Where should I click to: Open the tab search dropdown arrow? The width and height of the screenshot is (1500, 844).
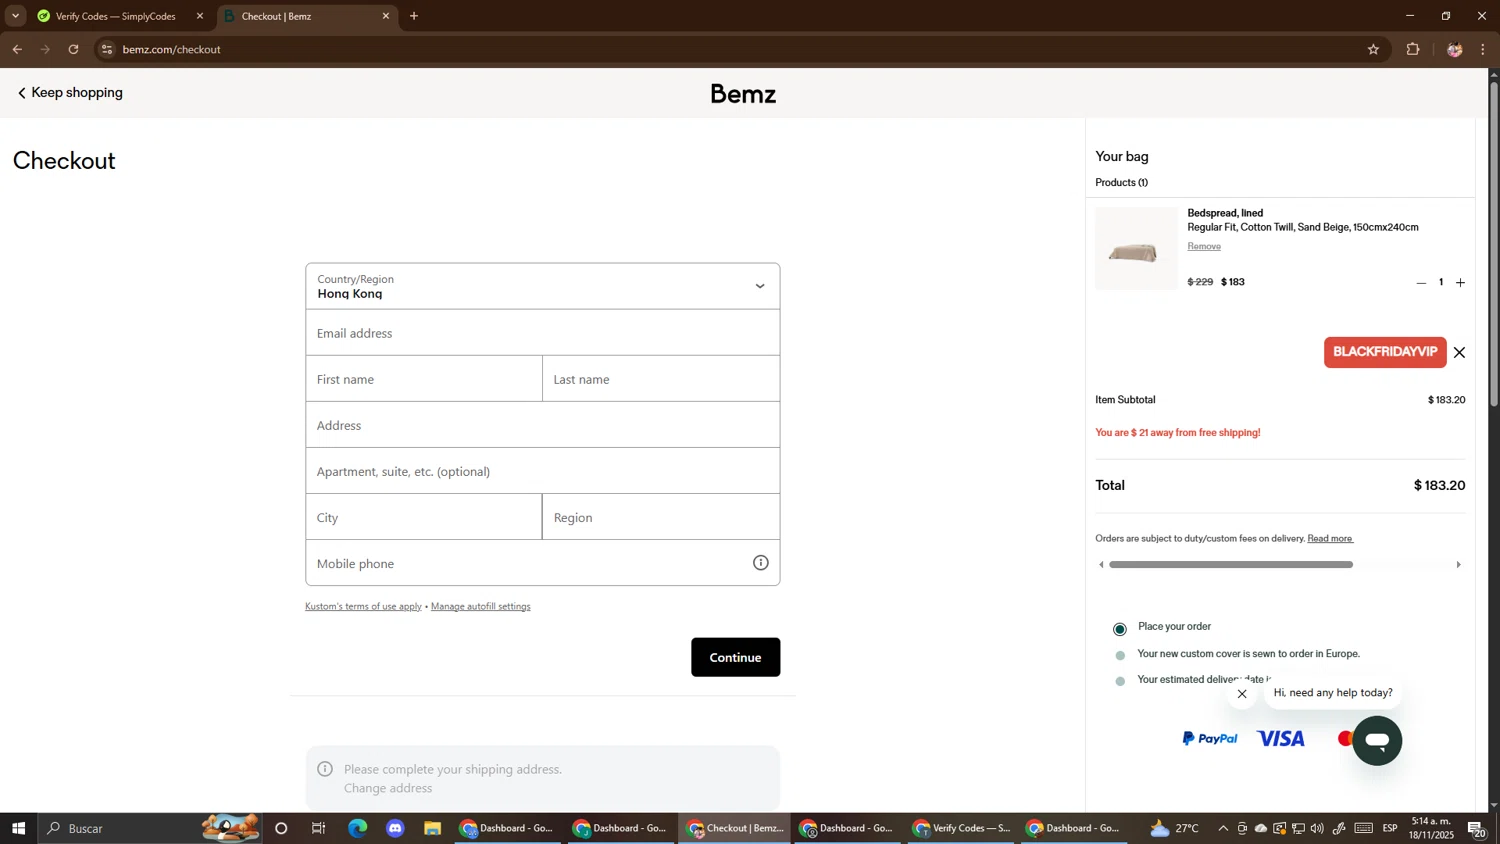click(15, 16)
